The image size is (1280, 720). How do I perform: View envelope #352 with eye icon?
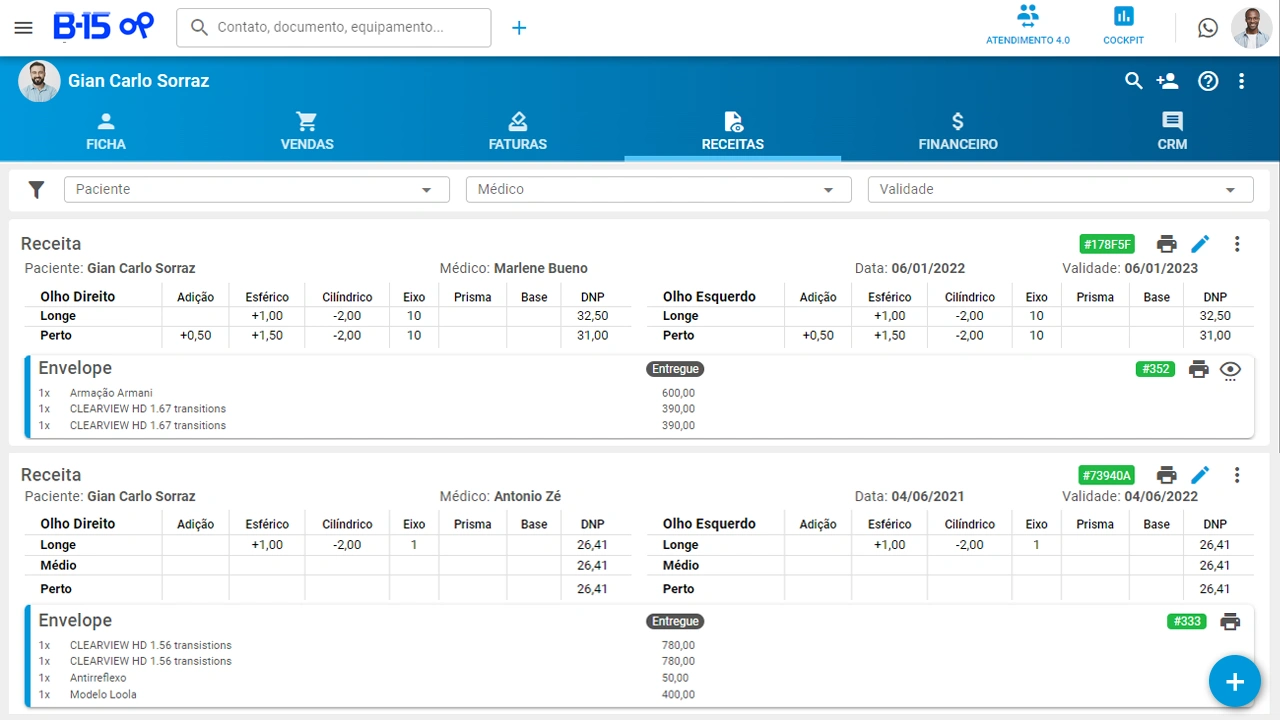1230,369
